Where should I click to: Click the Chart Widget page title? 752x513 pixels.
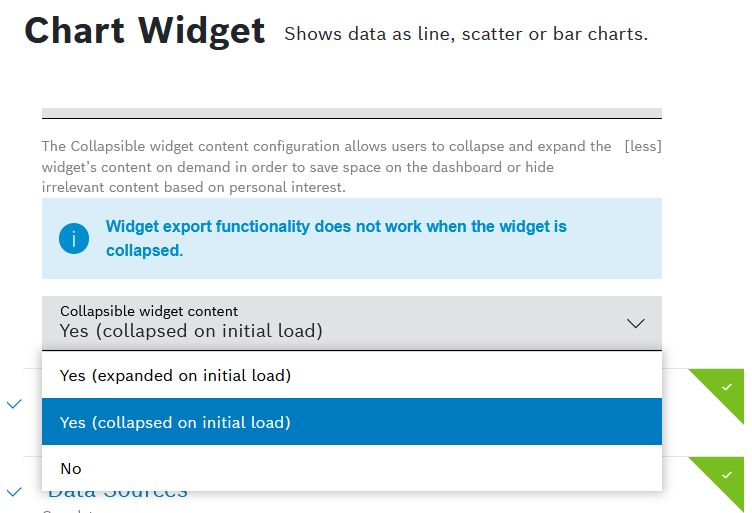click(145, 32)
